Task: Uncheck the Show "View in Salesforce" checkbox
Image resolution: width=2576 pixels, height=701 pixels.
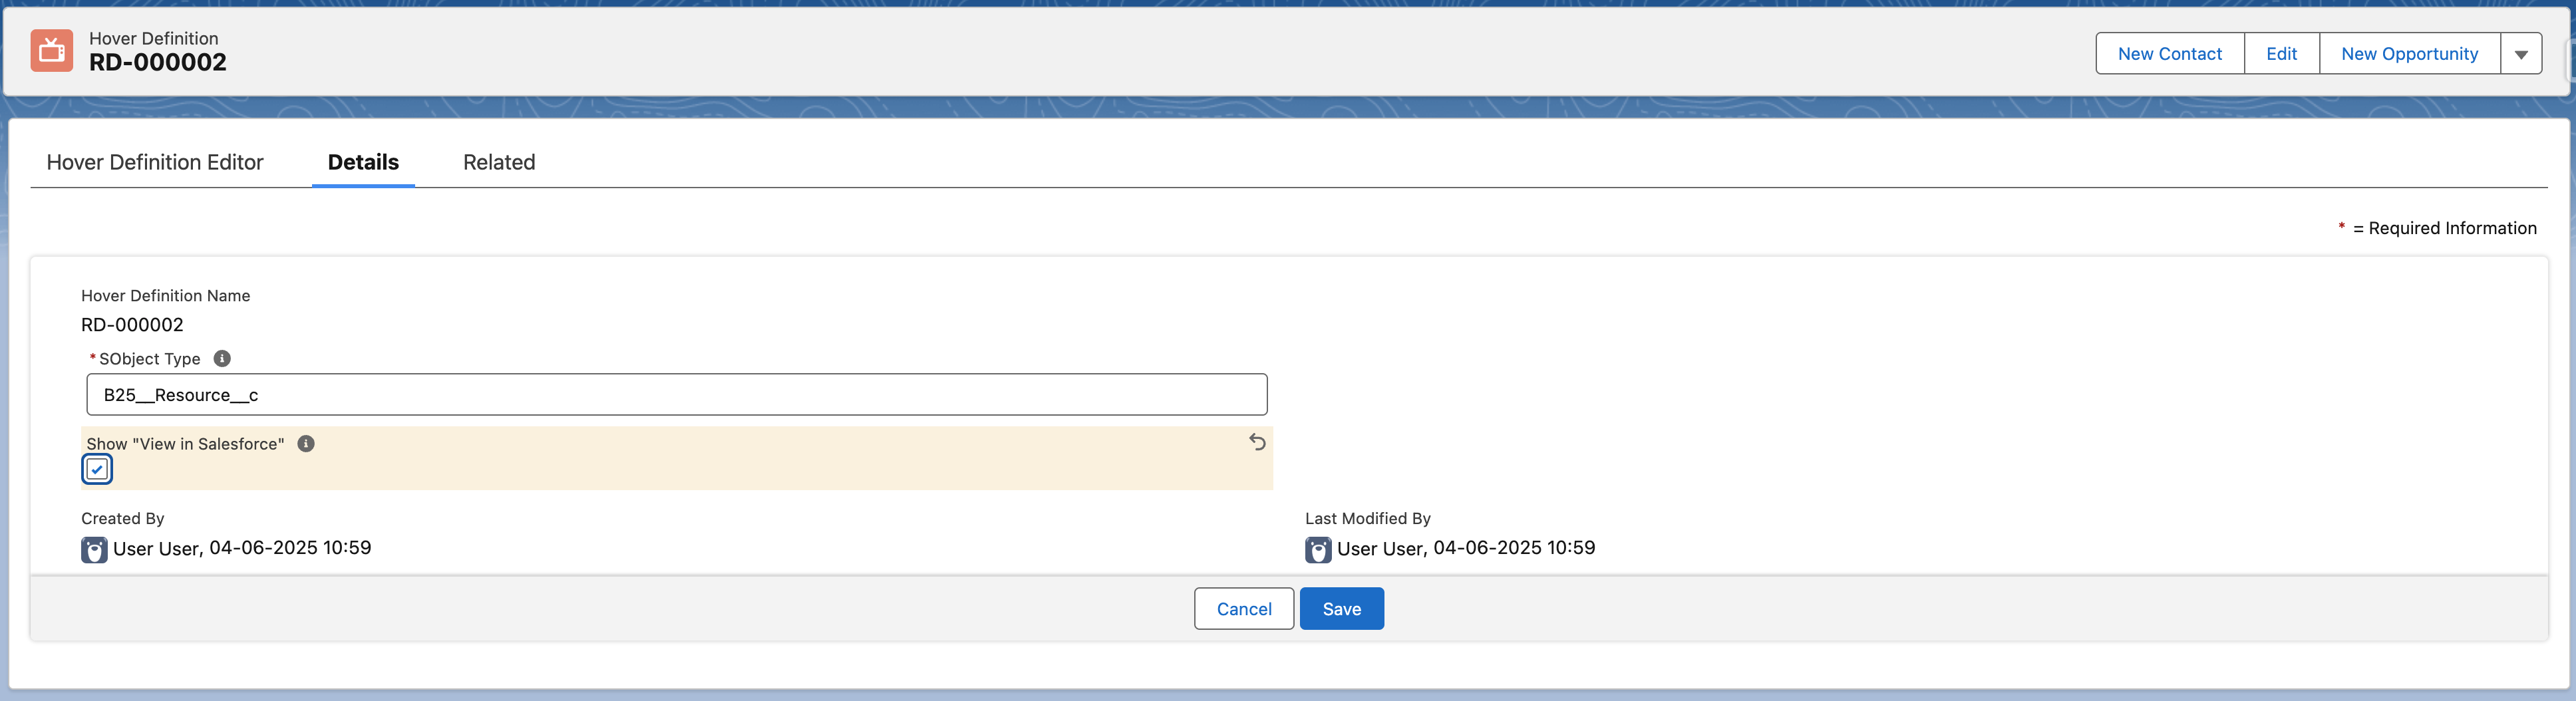Action: [x=97, y=469]
